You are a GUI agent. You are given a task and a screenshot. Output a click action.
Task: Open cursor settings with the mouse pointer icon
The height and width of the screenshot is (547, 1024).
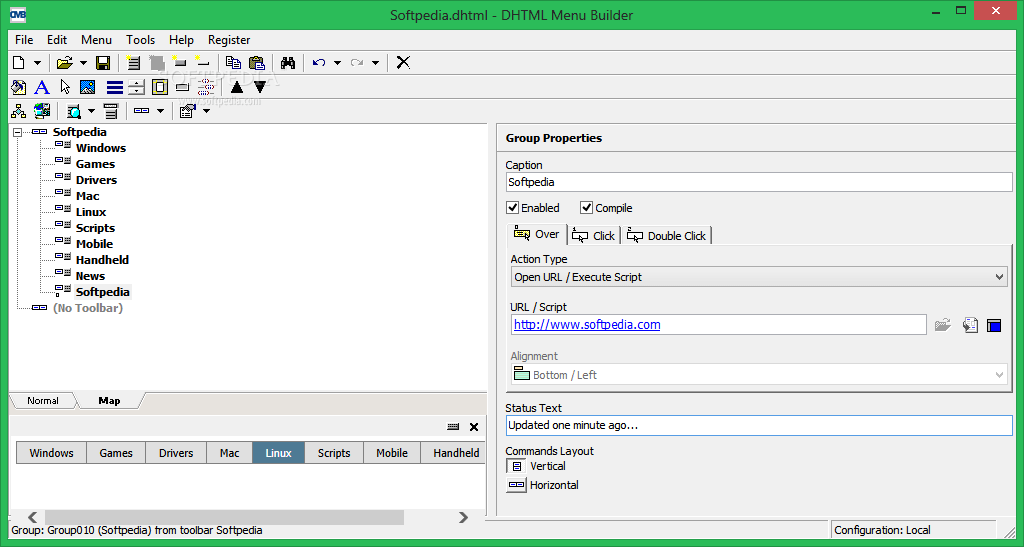(x=65, y=87)
